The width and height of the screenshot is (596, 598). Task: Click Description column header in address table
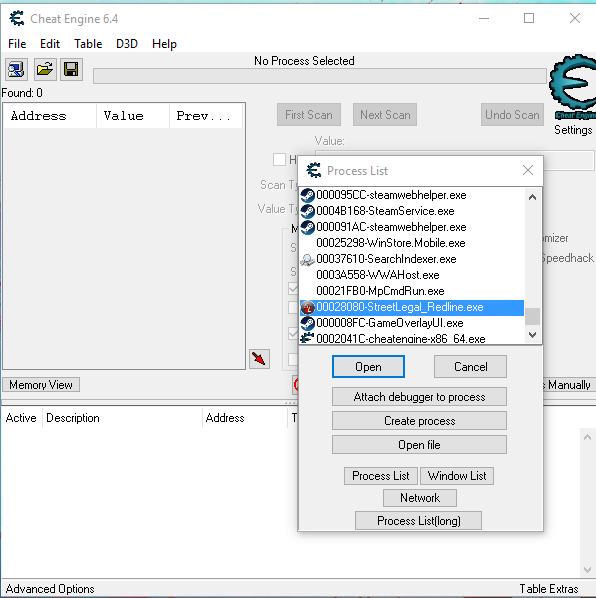point(122,418)
